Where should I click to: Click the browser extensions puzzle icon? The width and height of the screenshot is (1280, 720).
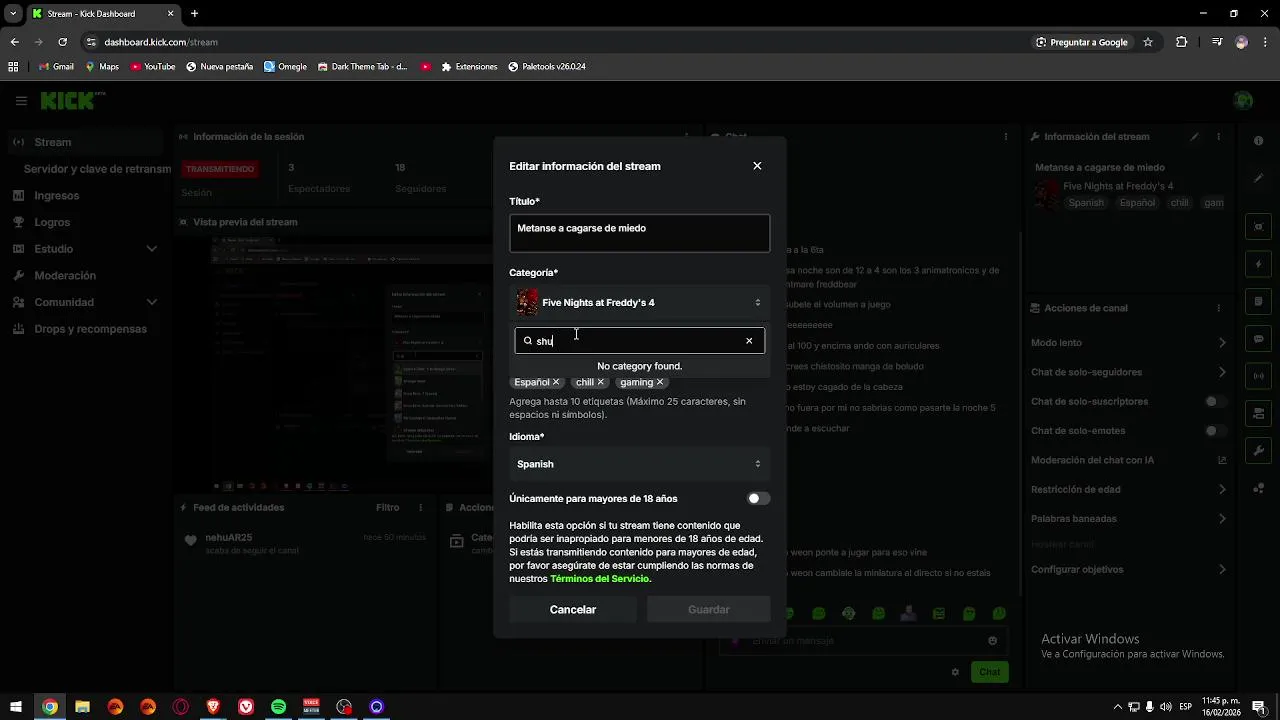coord(1181,42)
